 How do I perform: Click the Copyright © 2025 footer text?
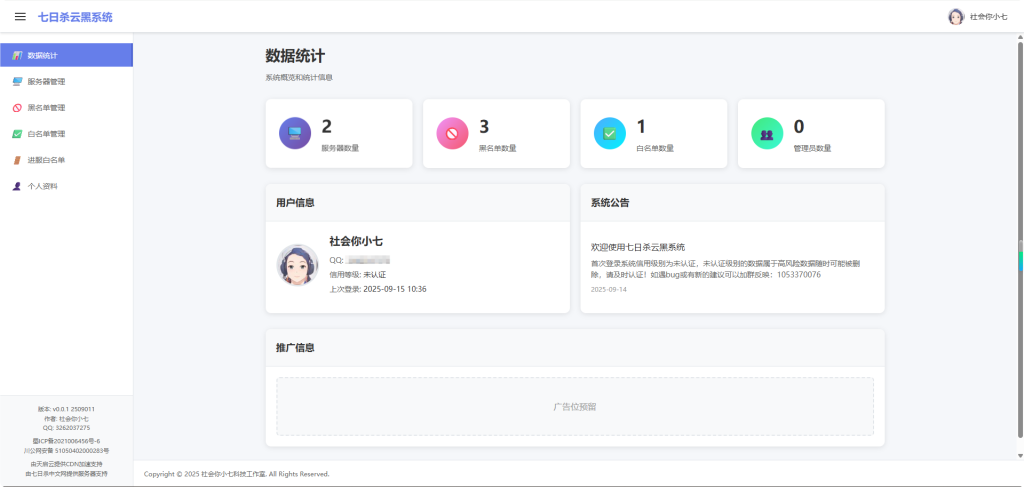[236, 474]
